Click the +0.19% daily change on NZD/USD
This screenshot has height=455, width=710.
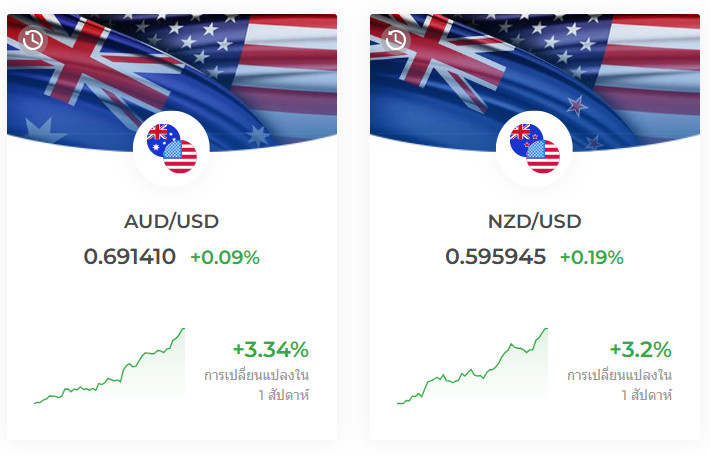pyautogui.click(x=591, y=258)
